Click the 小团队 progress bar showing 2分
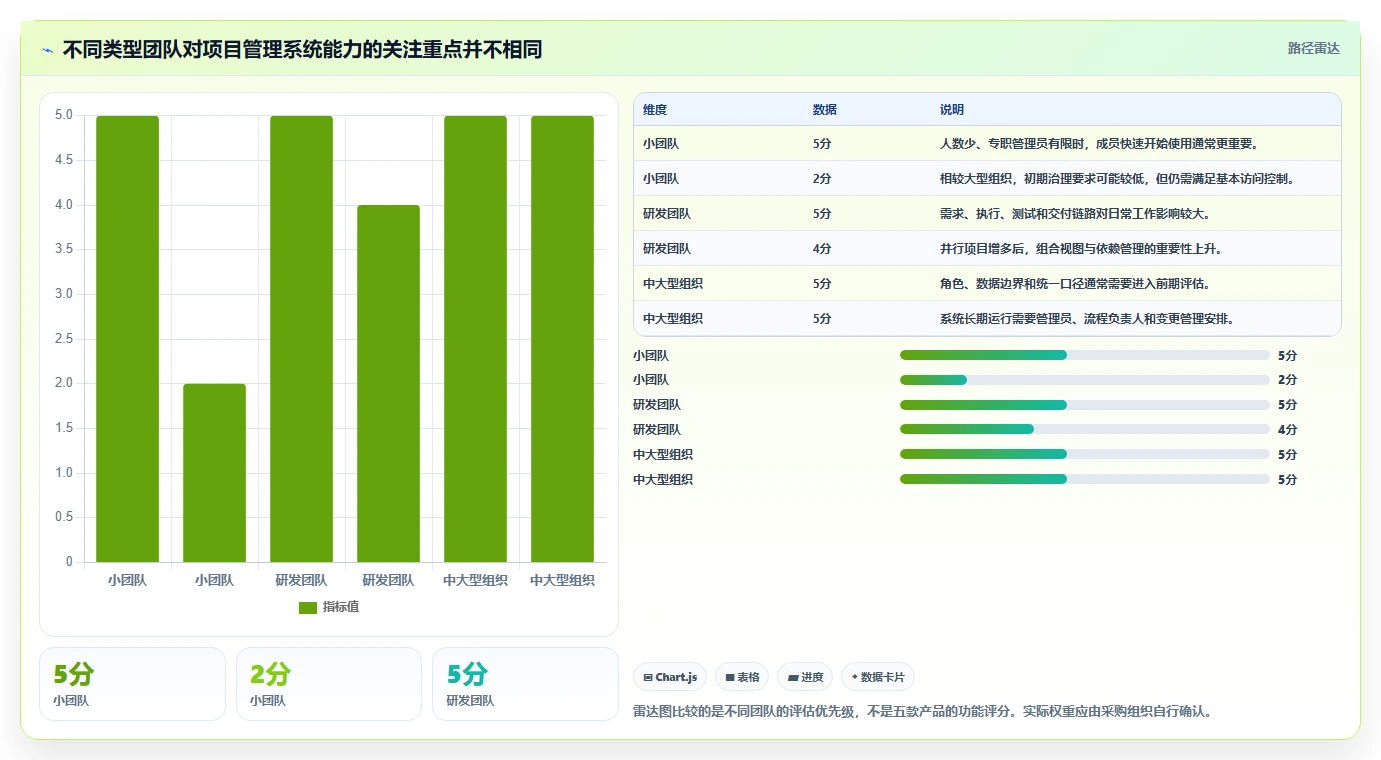This screenshot has width=1381, height=760. click(x=1085, y=380)
